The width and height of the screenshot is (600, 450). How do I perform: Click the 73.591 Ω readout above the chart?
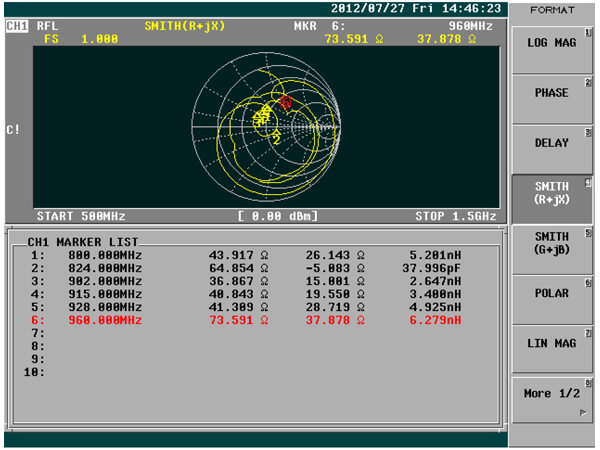click(354, 39)
